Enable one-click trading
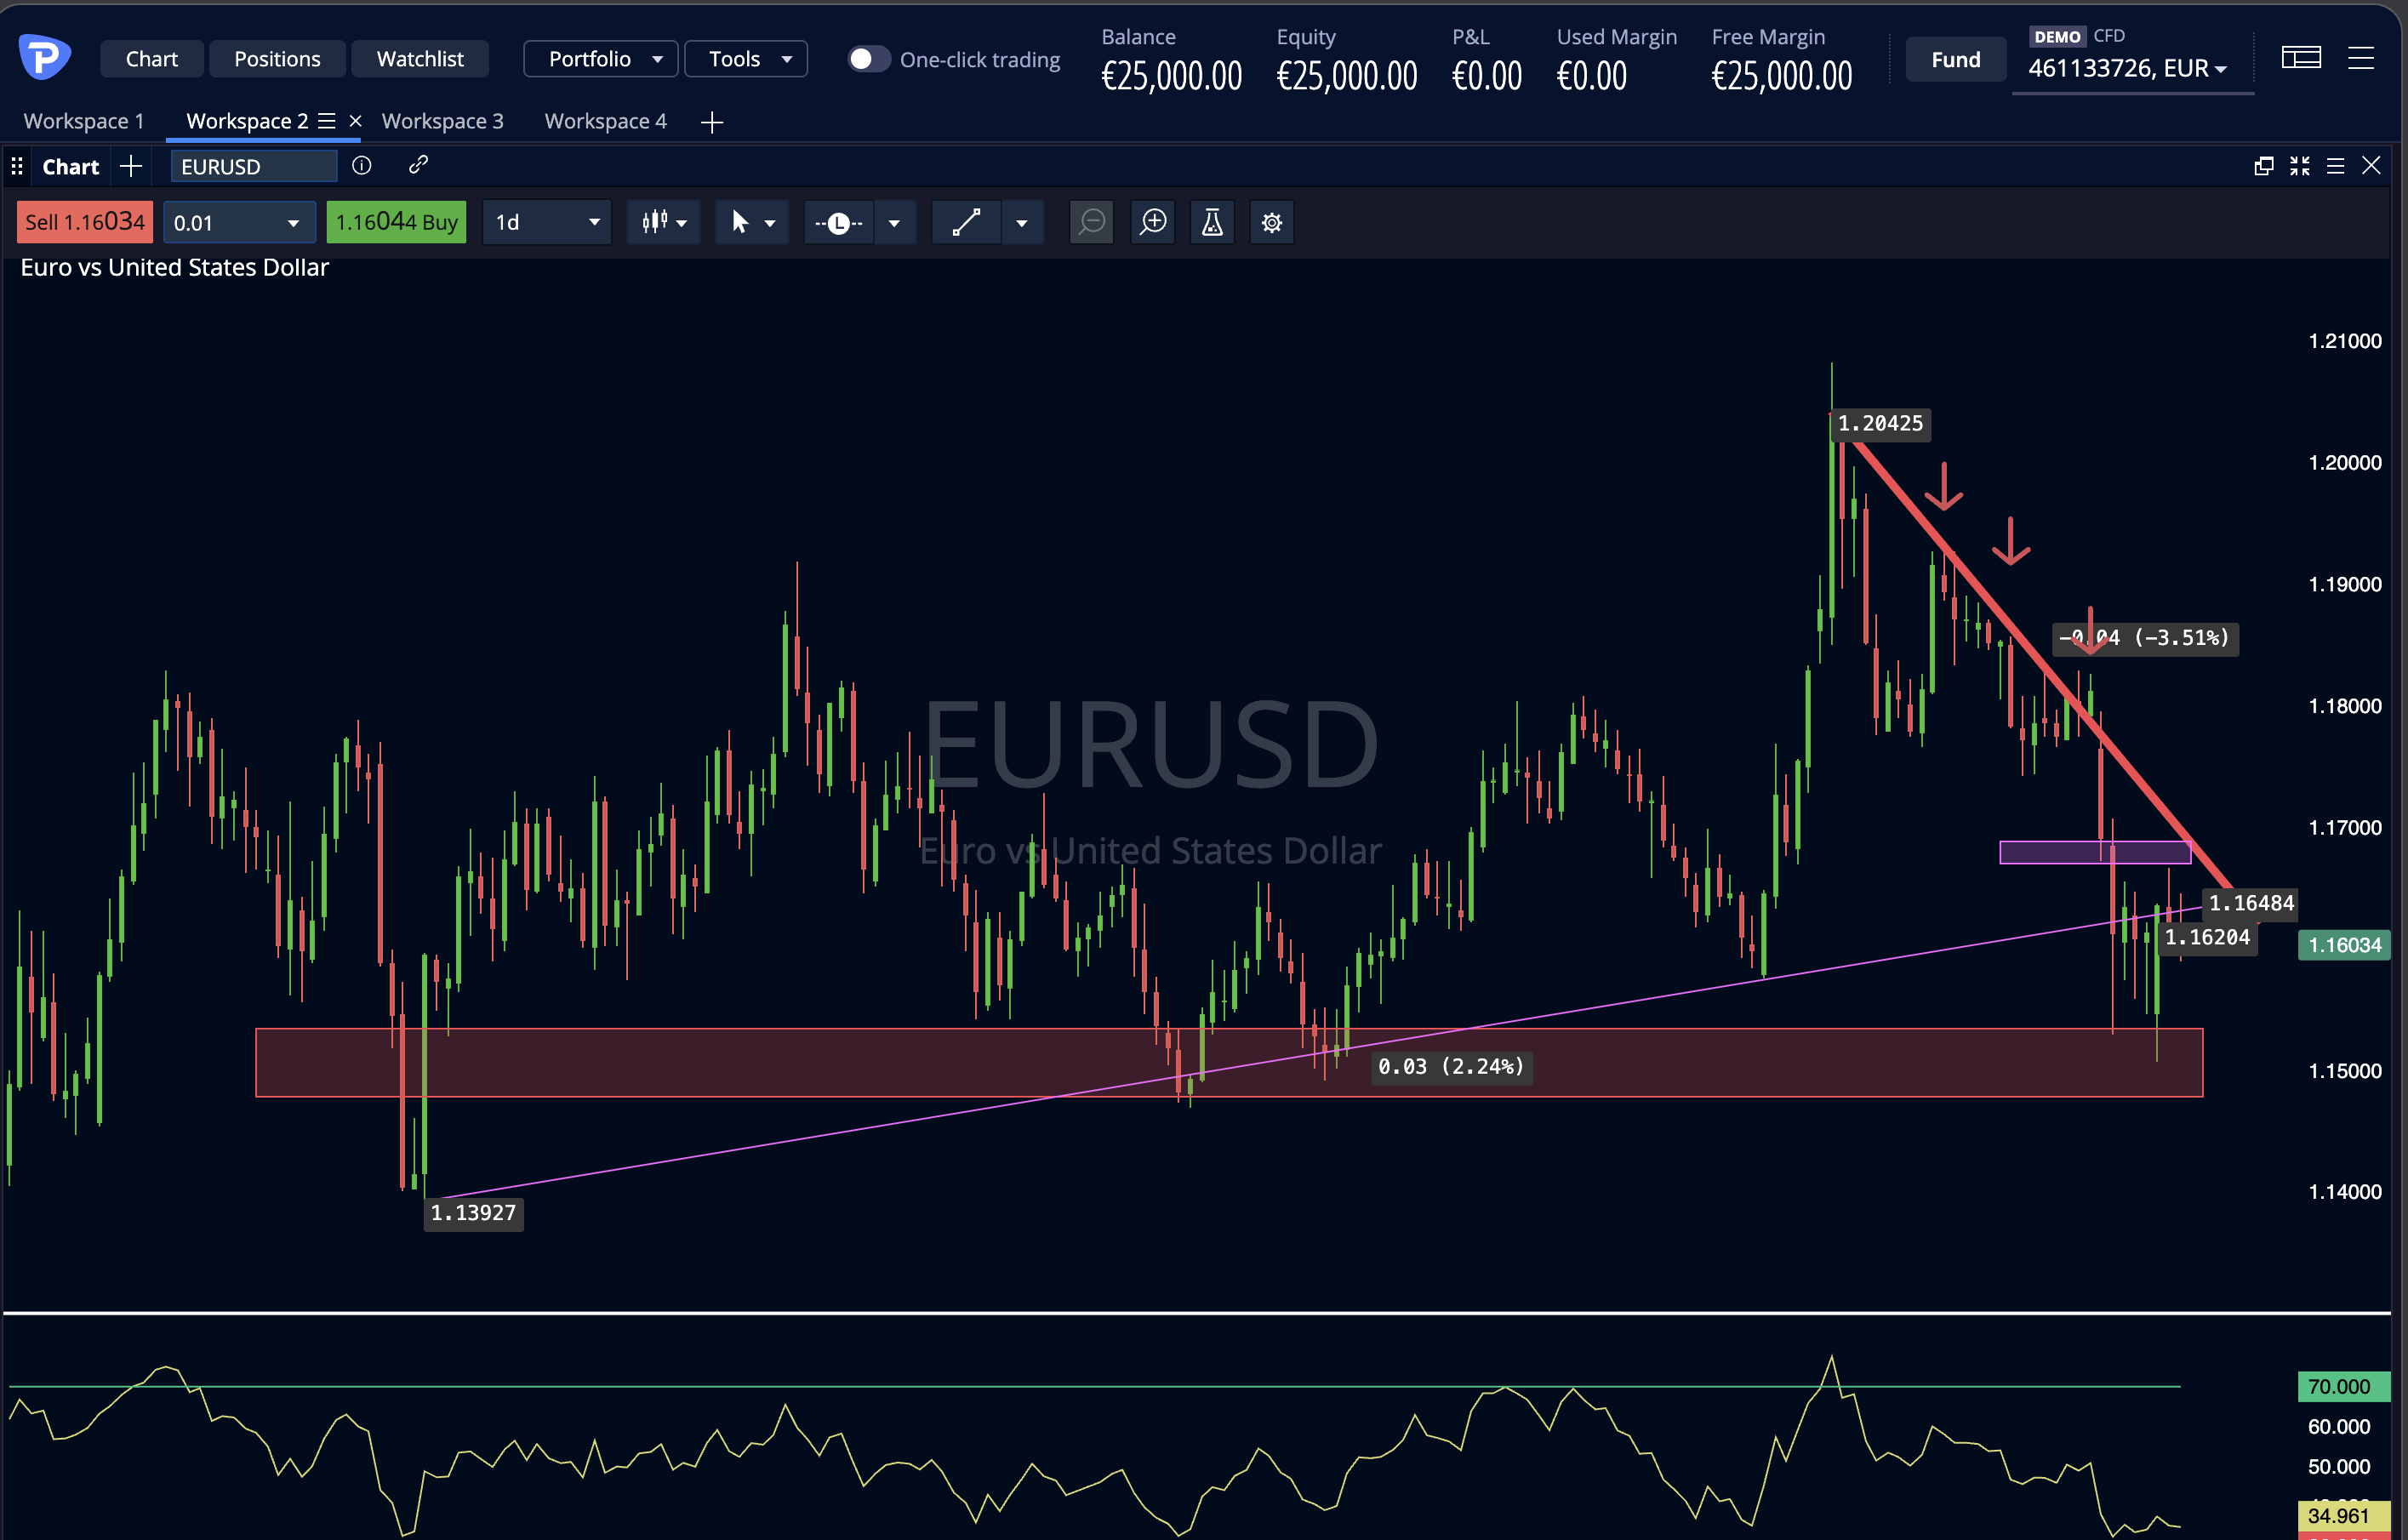Screen dimensions: 2408x1540 [x=868, y=59]
